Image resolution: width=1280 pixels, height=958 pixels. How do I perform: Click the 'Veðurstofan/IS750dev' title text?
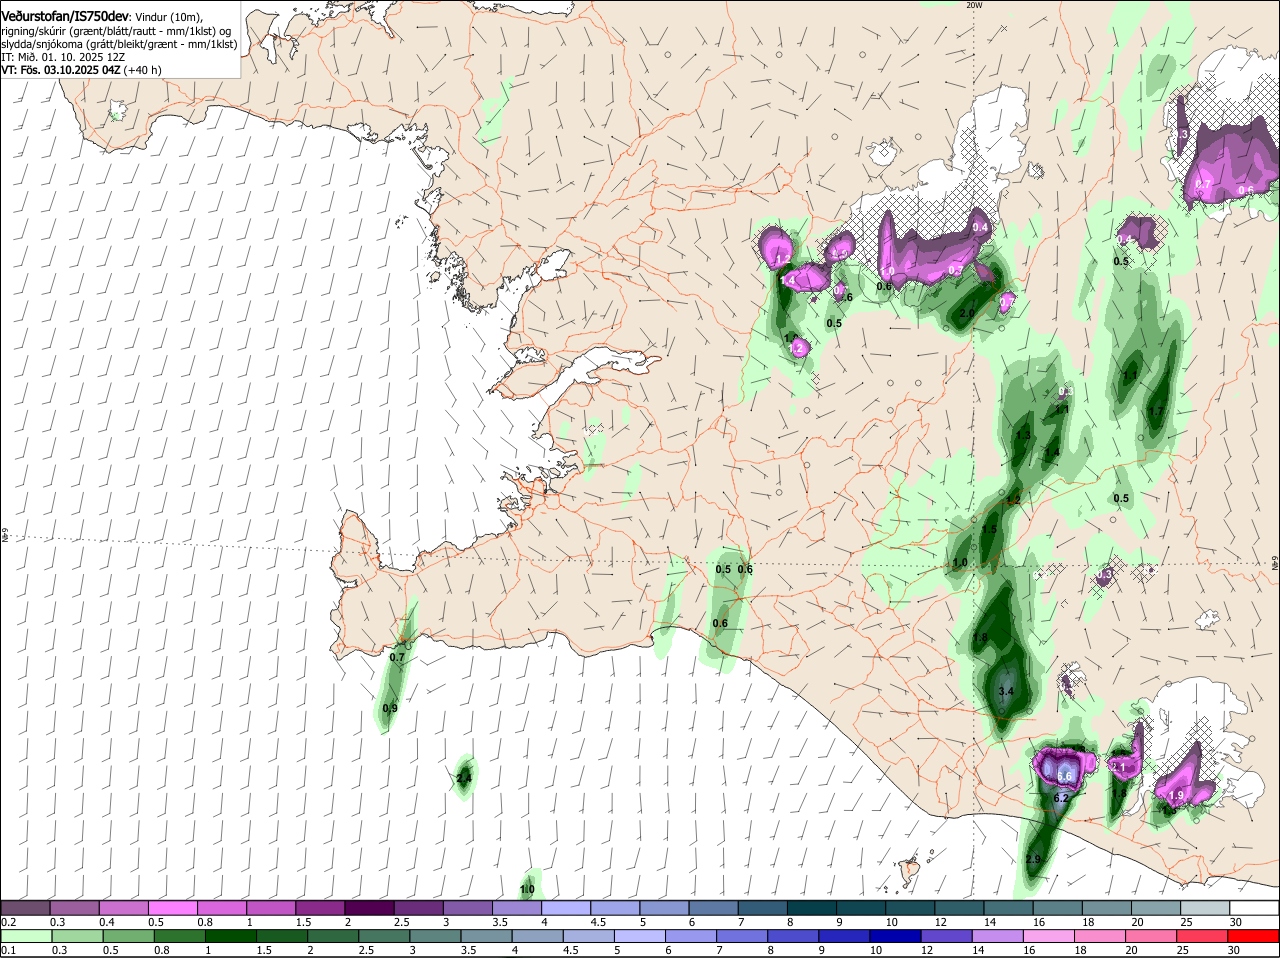(x=65, y=17)
